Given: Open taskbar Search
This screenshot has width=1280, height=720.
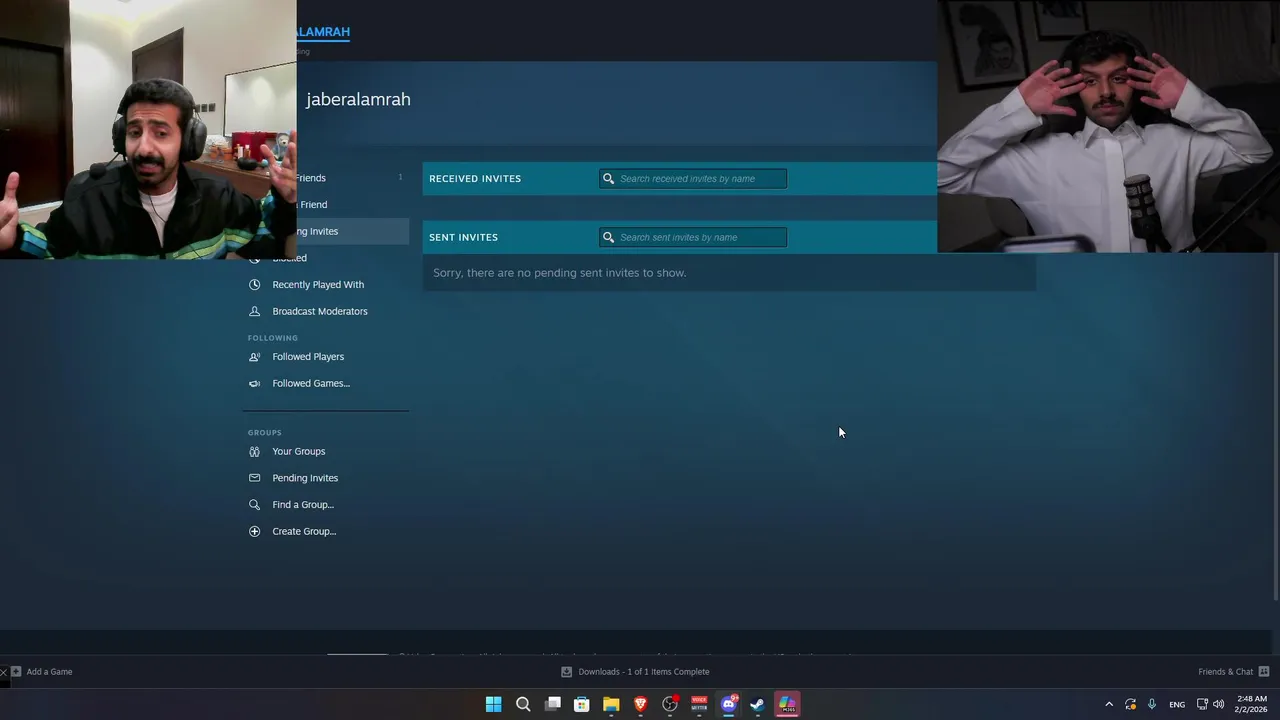Looking at the screenshot, I should pos(523,704).
